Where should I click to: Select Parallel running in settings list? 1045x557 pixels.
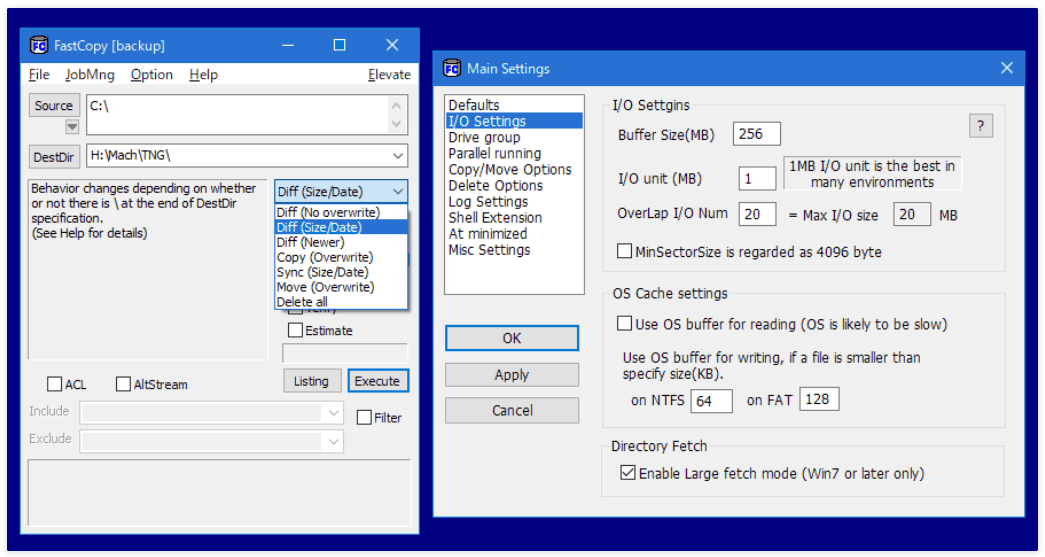(515, 153)
